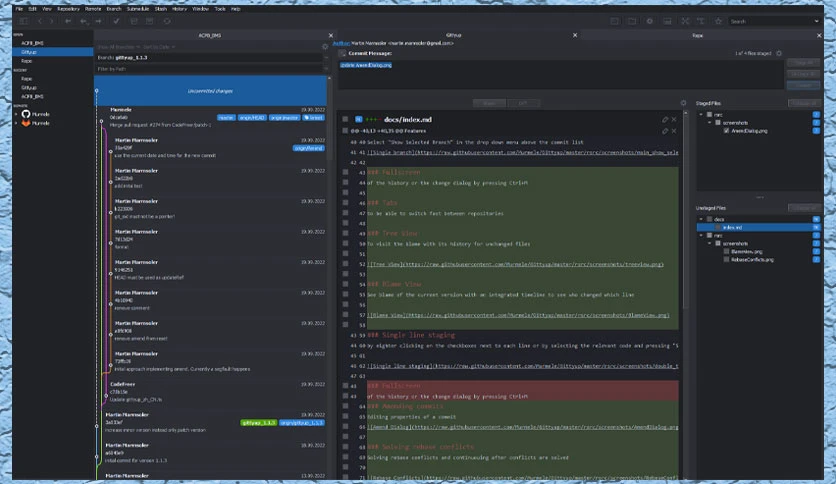Open the Sort by Date dropdown
Screen dimensions: 836x484
[159, 47]
